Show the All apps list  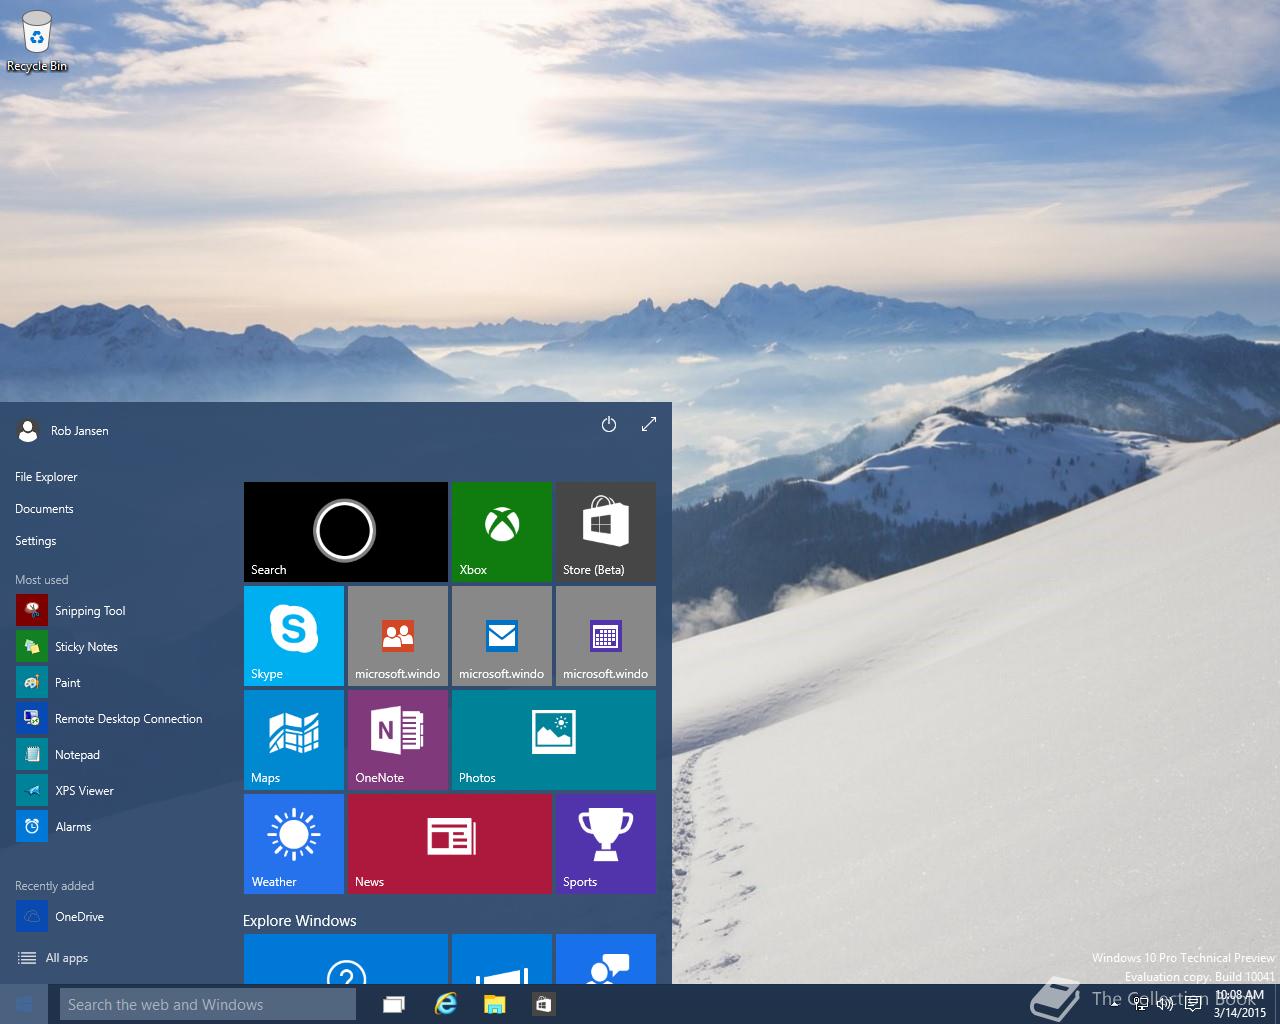(x=53, y=958)
